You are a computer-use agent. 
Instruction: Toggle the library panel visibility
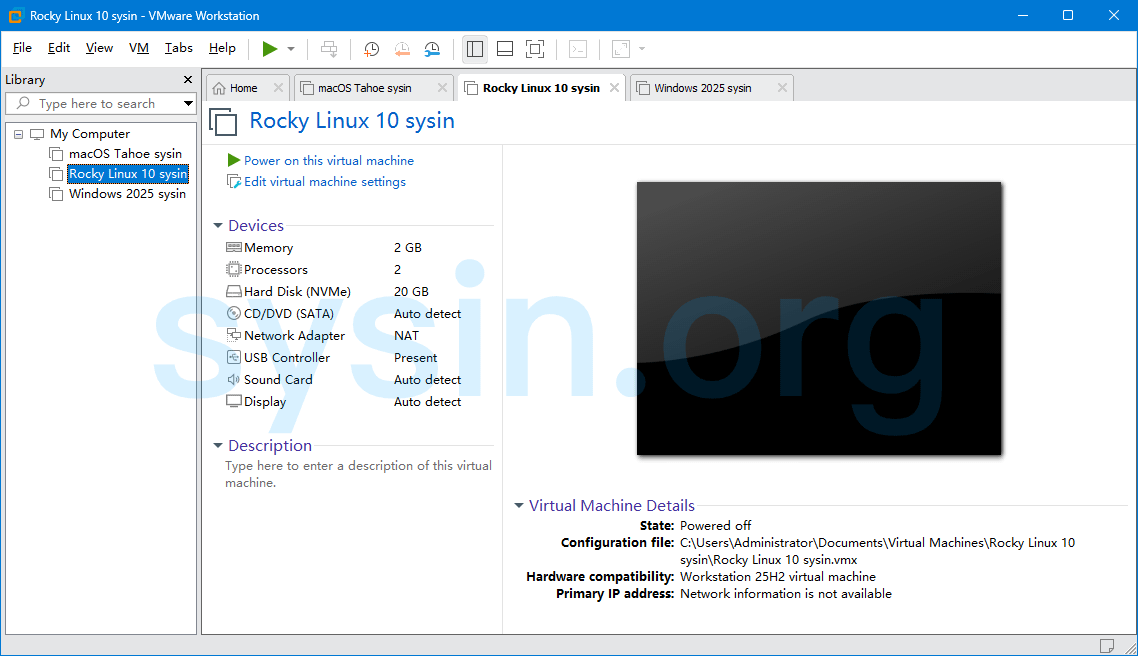[474, 48]
